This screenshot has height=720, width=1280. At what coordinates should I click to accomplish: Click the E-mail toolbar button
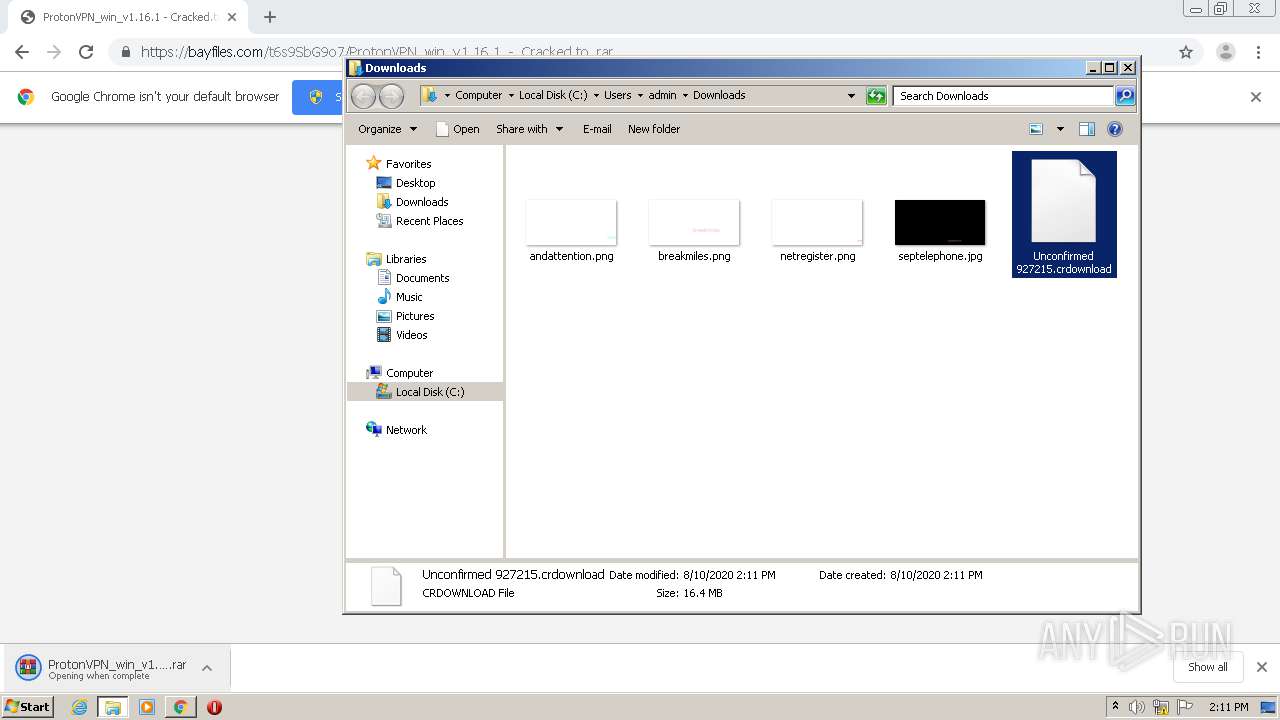[x=597, y=129]
